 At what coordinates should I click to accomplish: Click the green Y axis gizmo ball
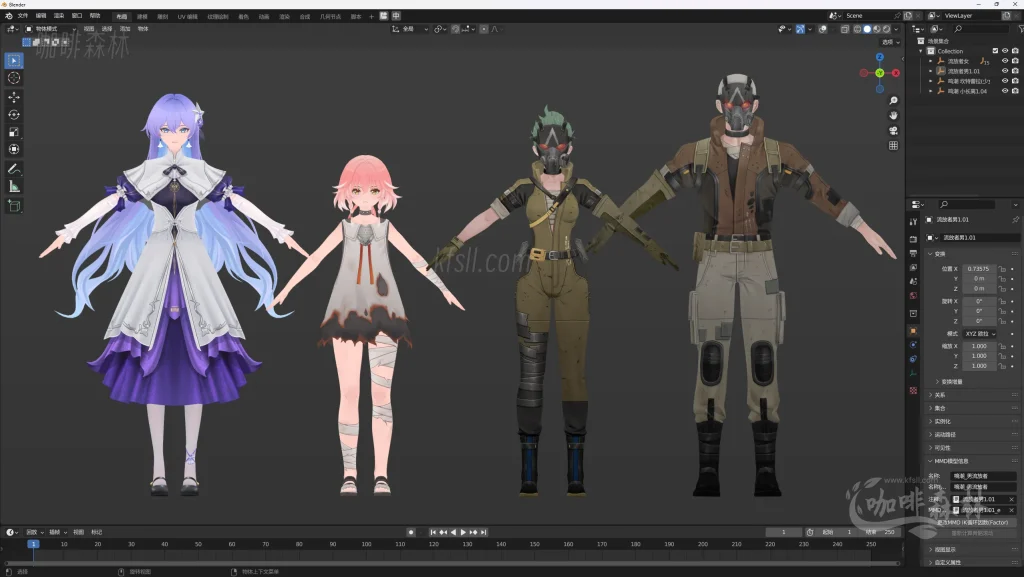click(880, 73)
